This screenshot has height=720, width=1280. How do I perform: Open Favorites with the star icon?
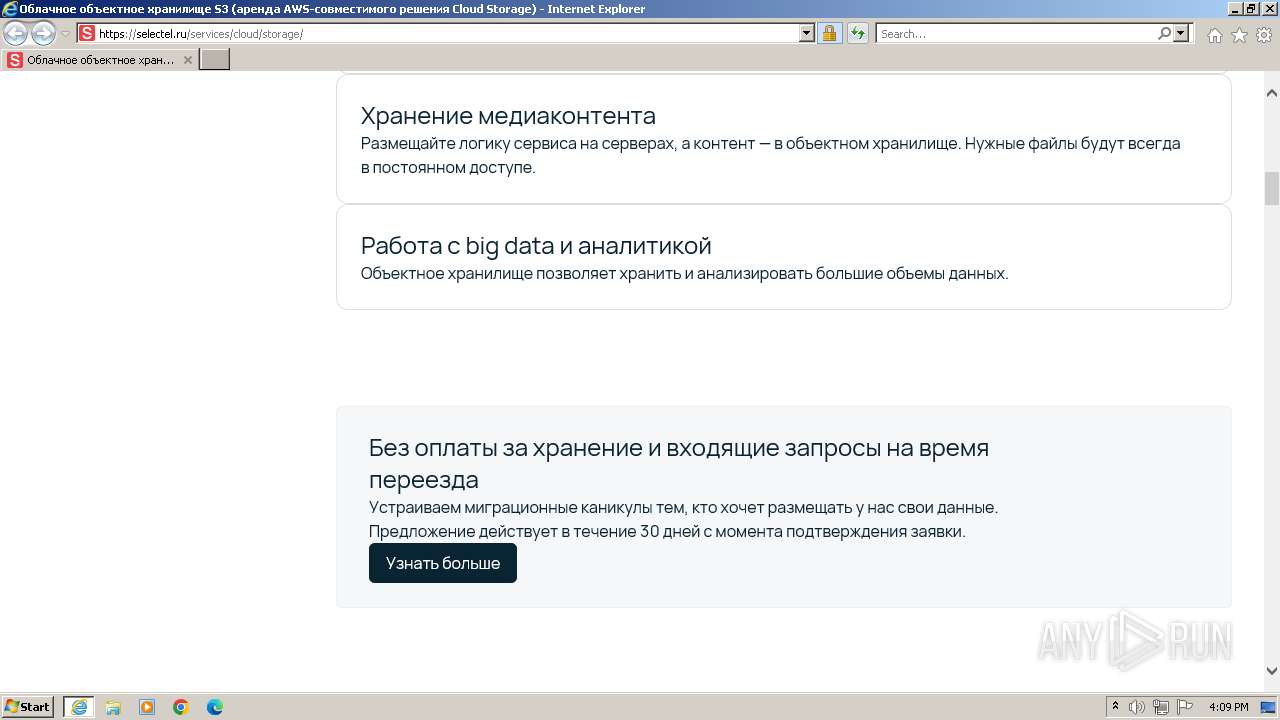[1239, 35]
